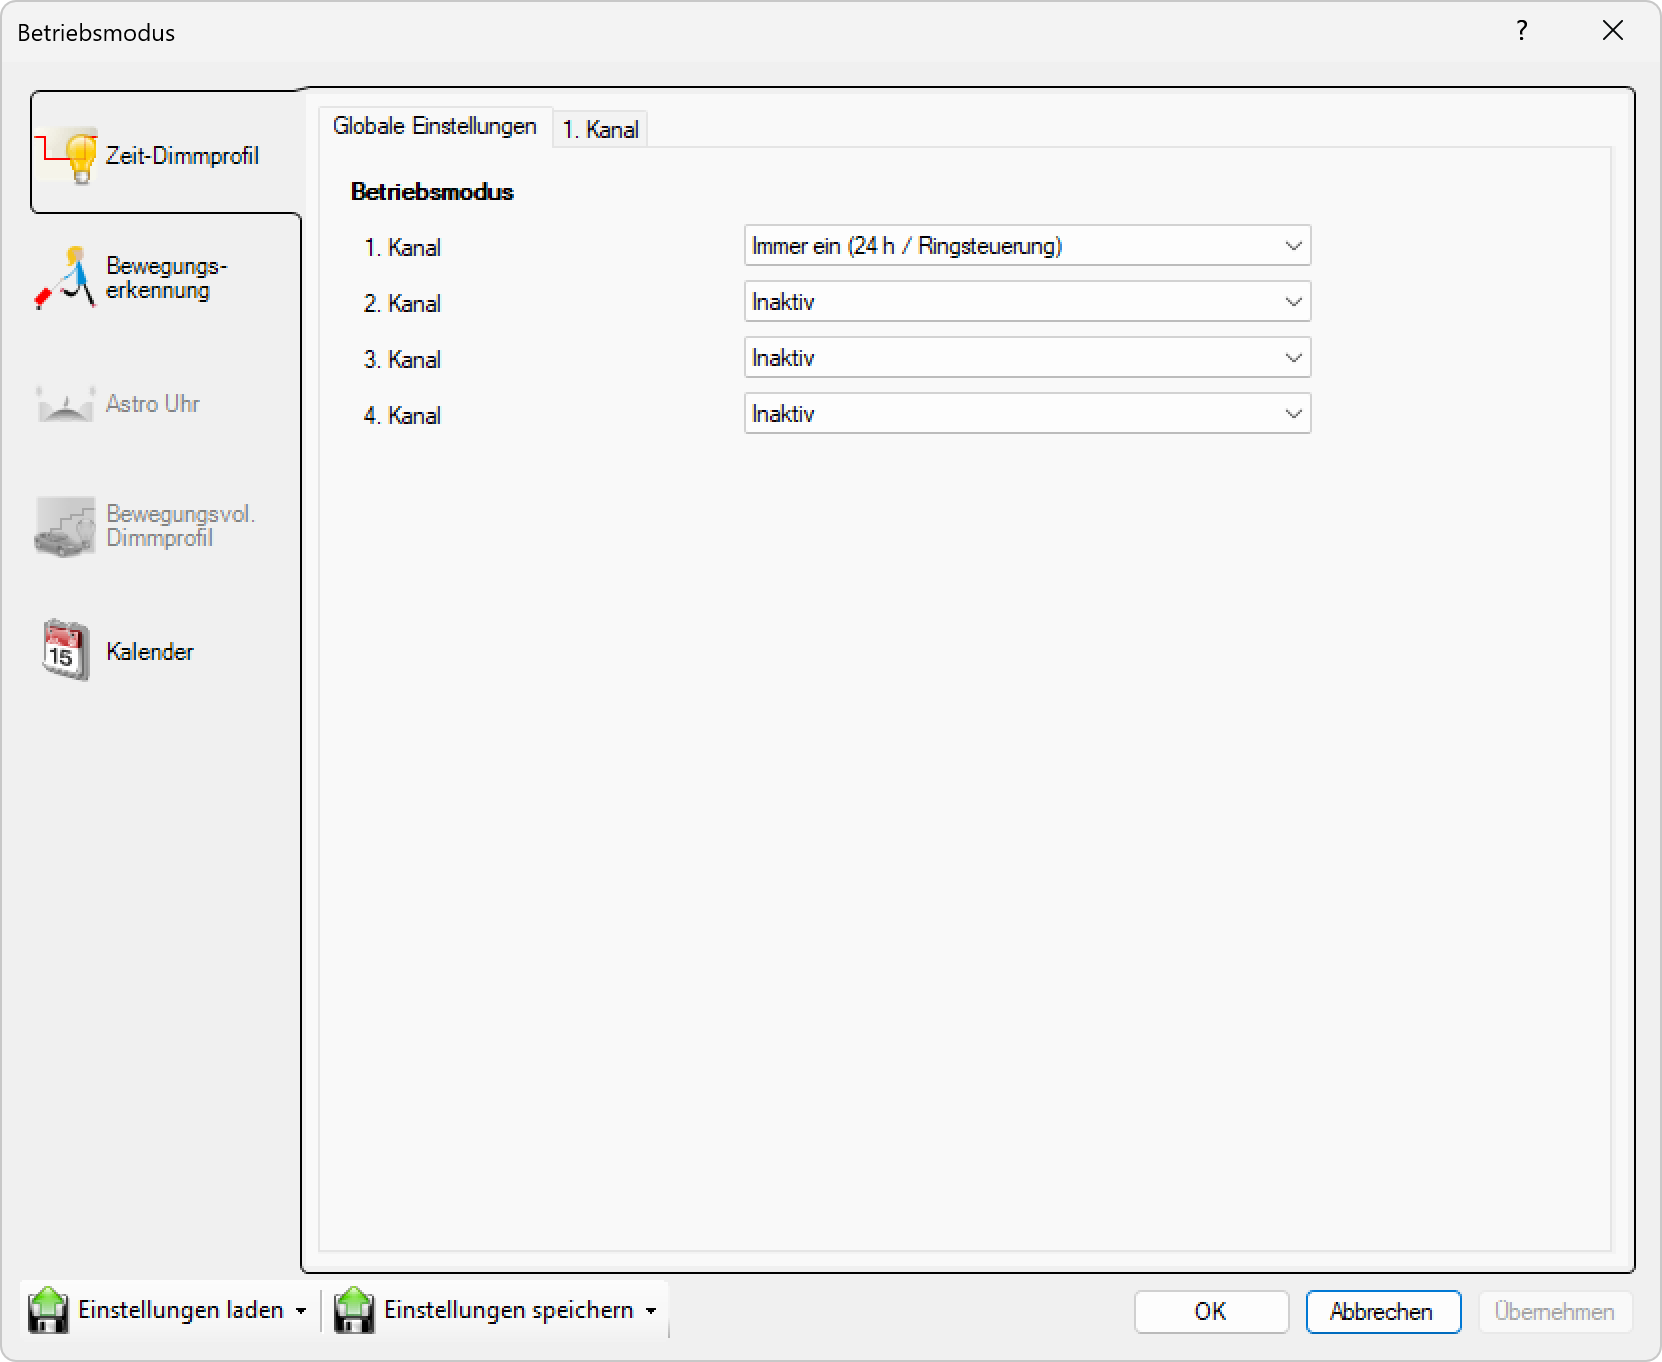Viewport: 1662px width, 1362px height.
Task: Click the help question mark icon
Action: [1522, 31]
